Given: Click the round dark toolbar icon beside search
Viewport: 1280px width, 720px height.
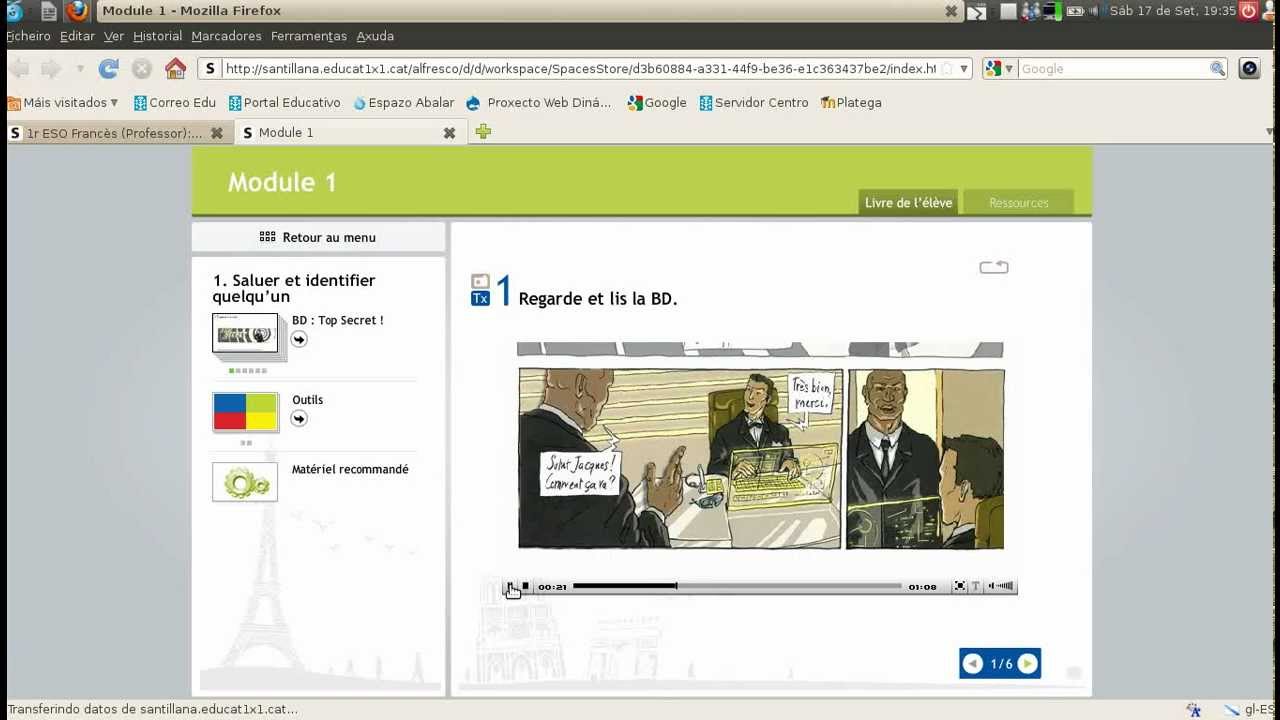Looking at the screenshot, I should [x=1249, y=69].
